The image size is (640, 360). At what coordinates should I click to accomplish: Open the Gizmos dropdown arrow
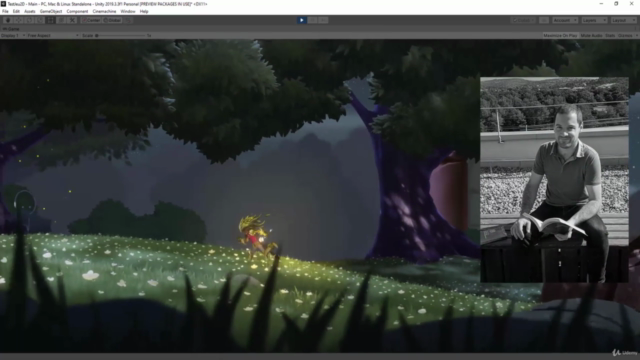636,36
